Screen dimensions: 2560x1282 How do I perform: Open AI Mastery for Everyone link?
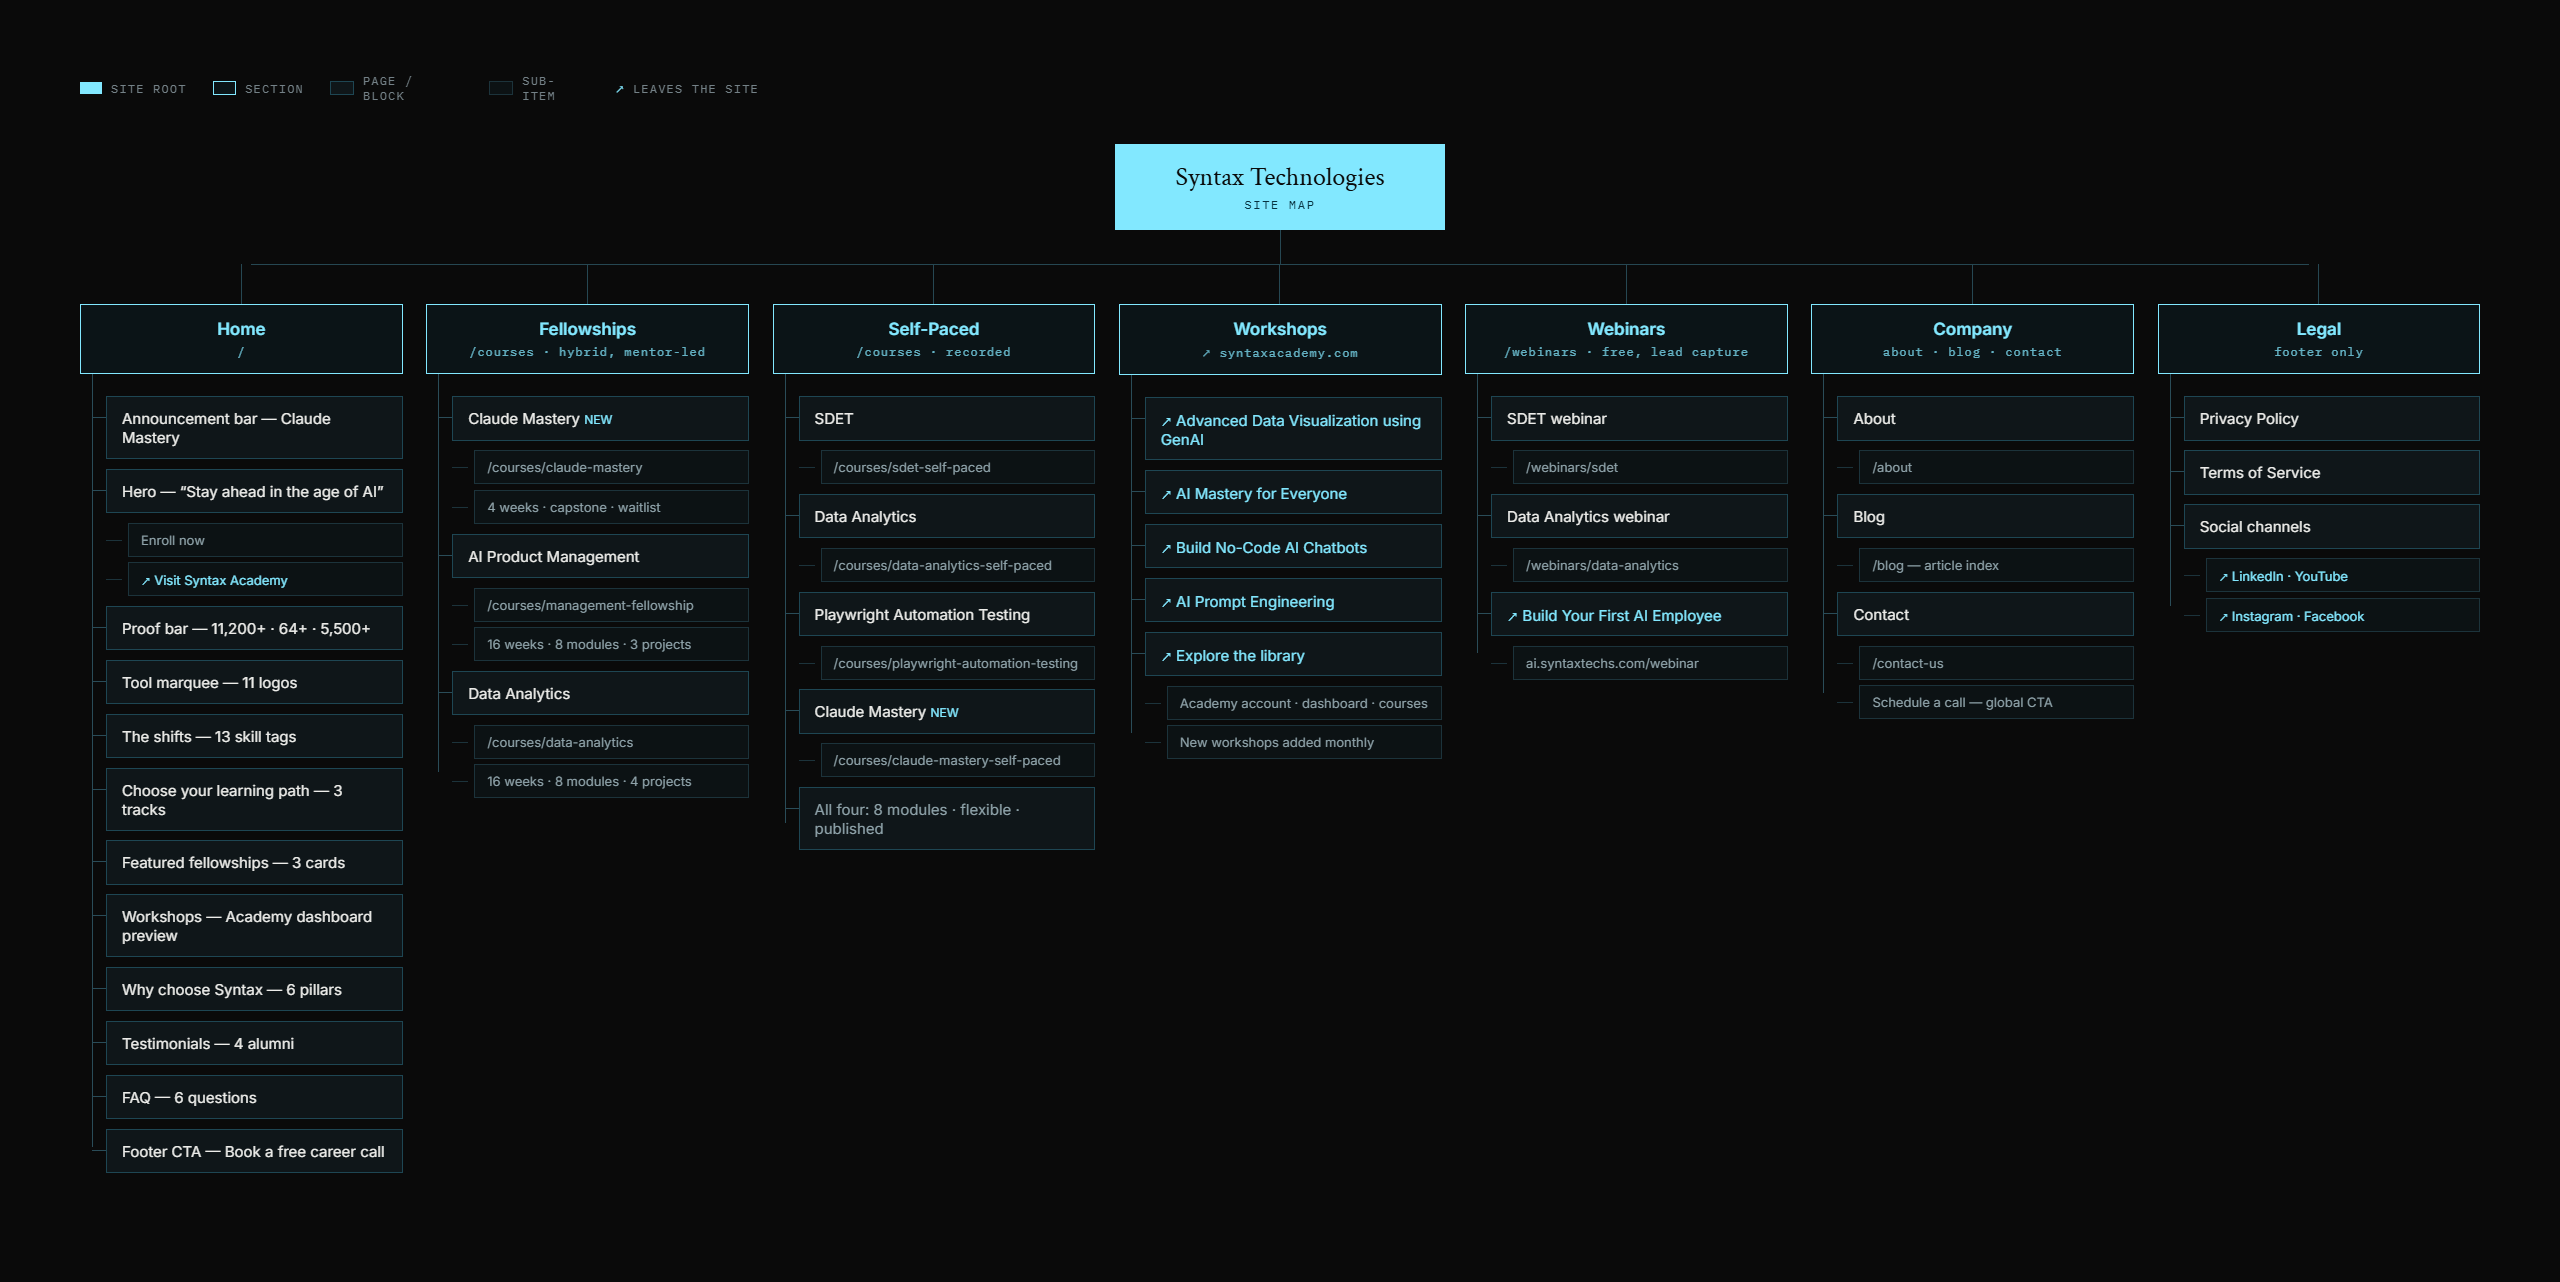pos(1293,493)
